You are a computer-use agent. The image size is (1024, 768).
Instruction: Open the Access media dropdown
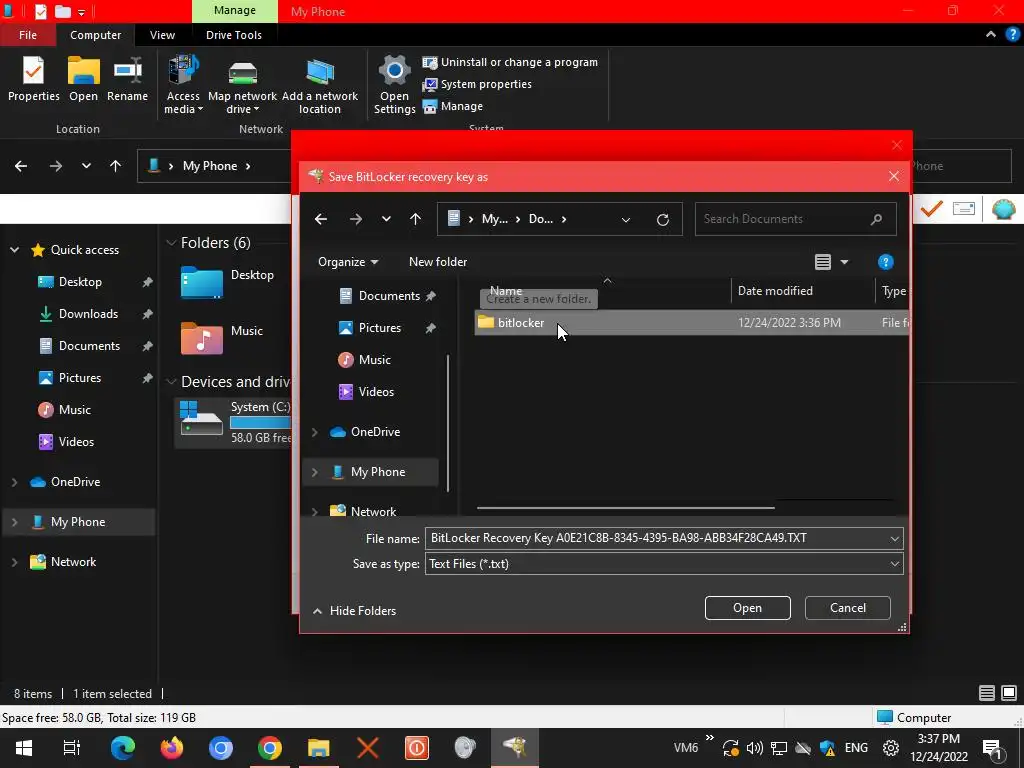point(183,85)
